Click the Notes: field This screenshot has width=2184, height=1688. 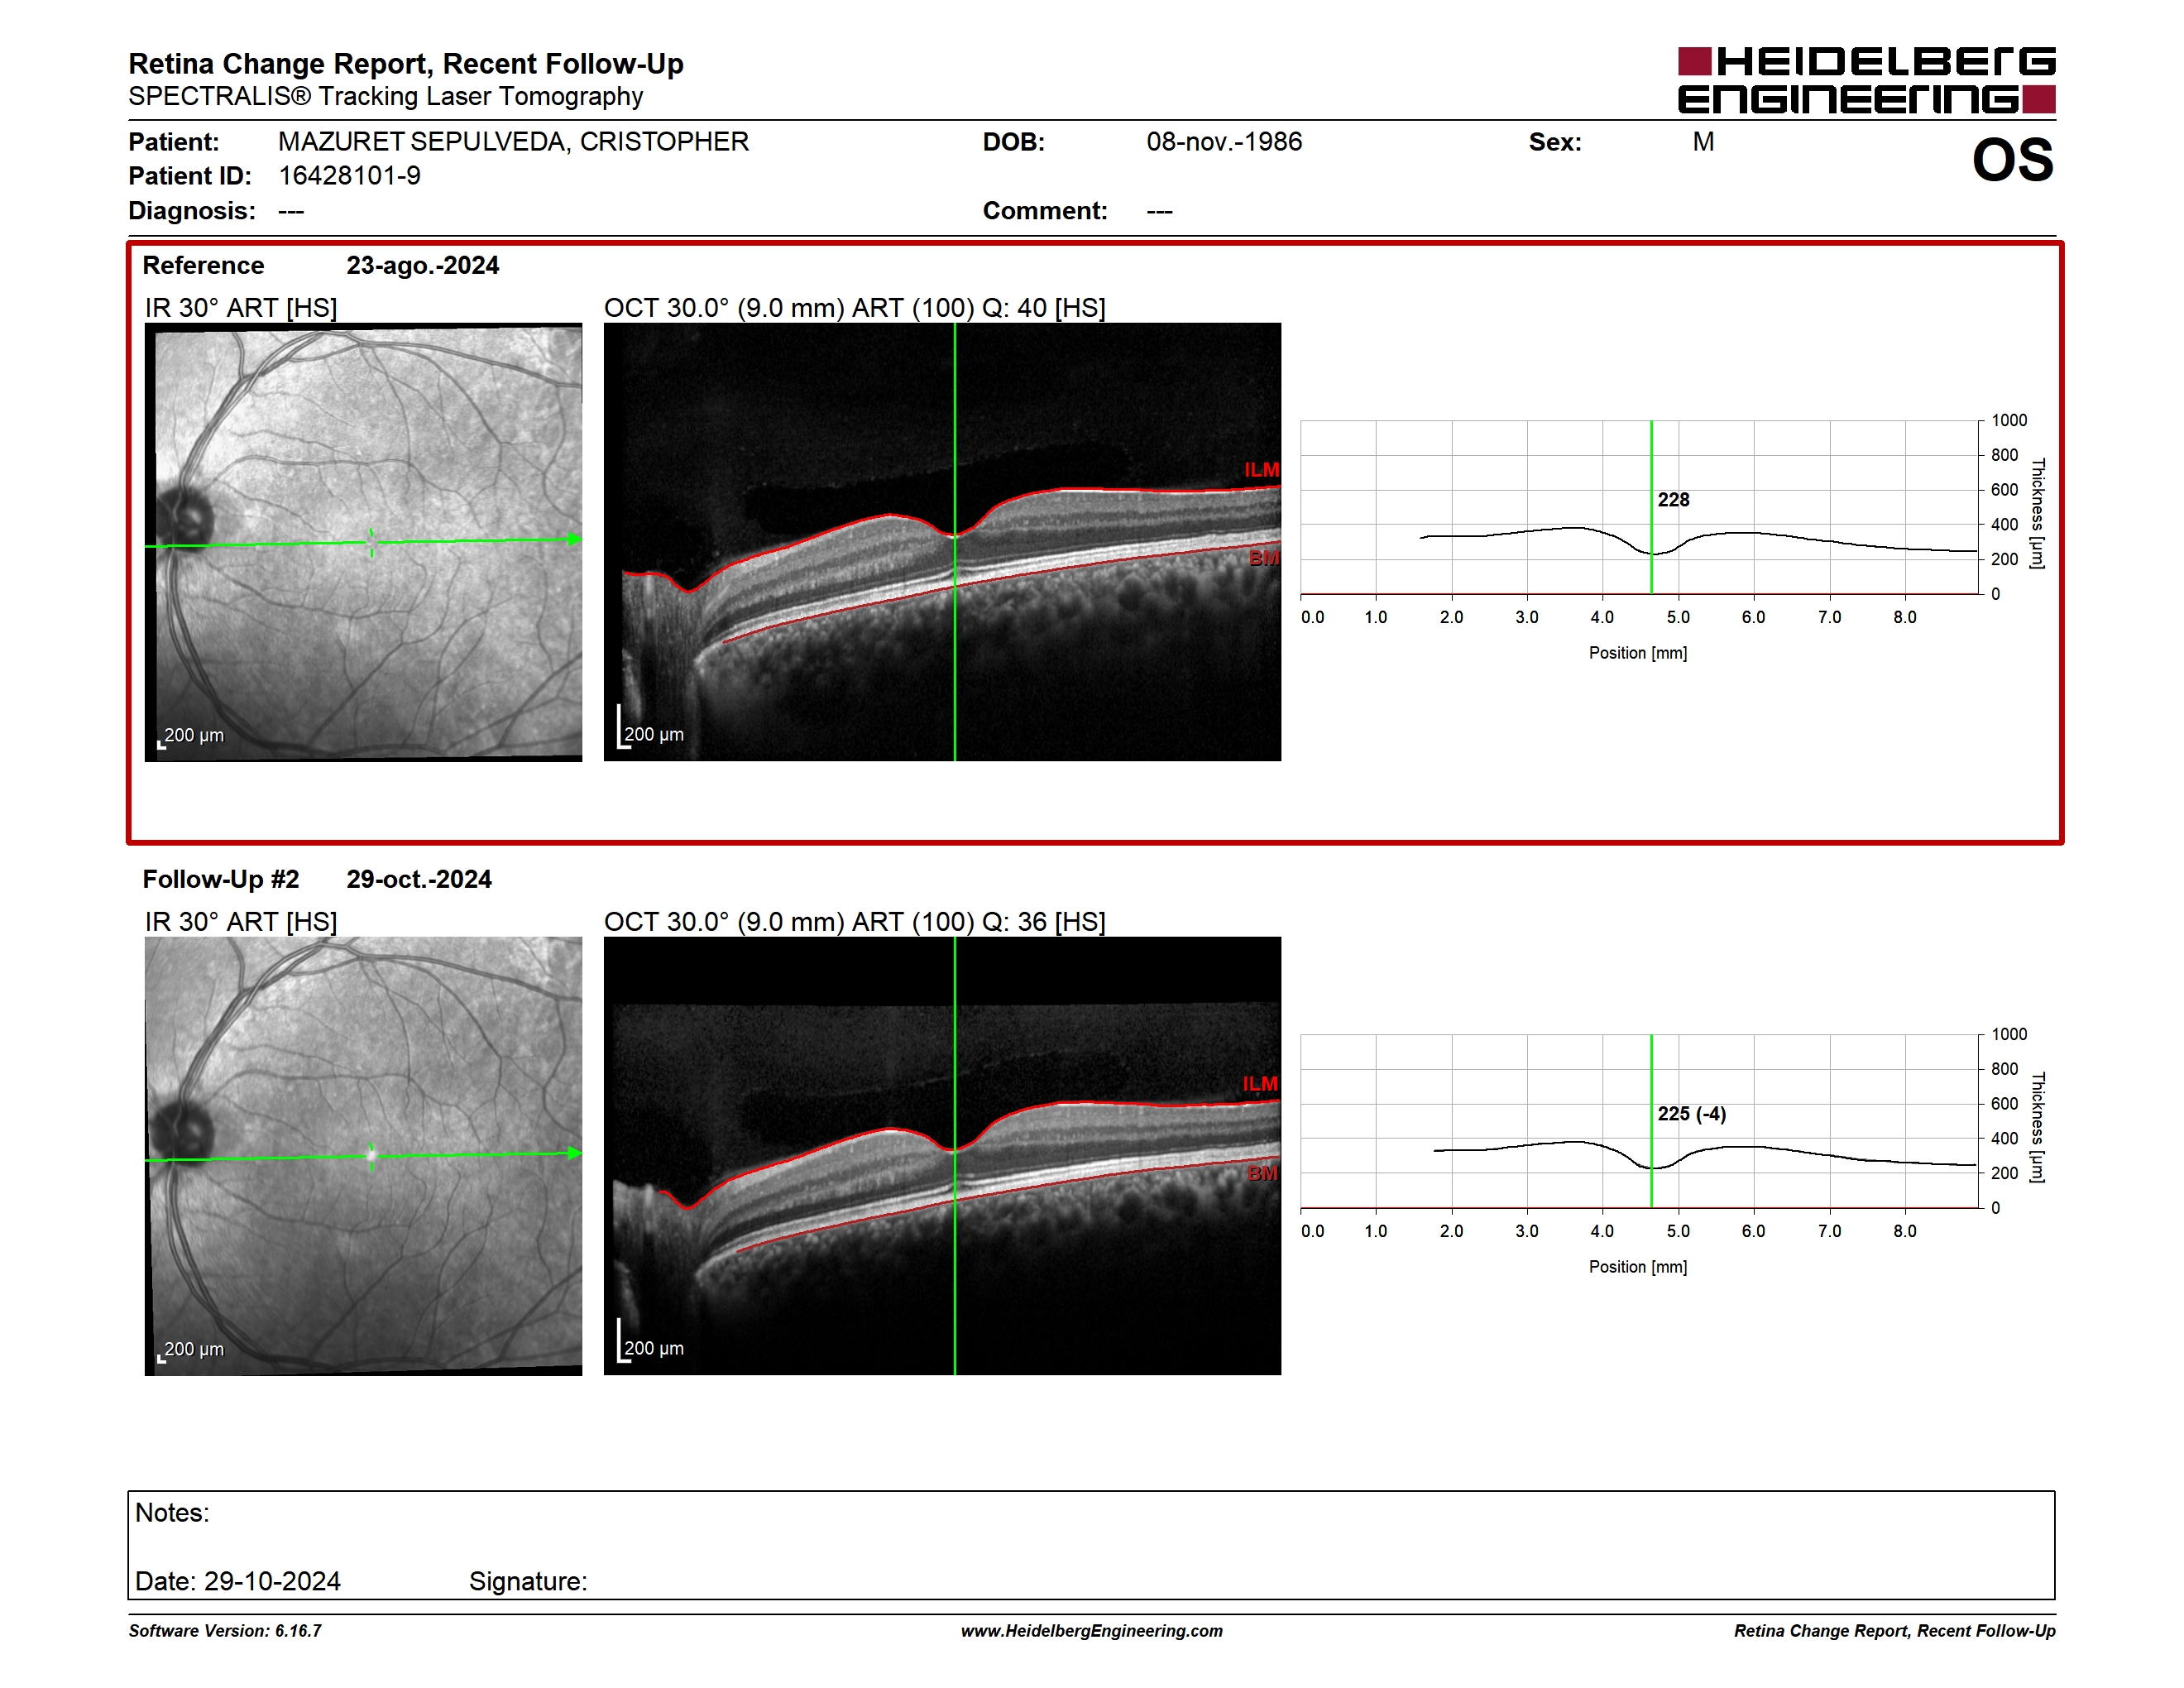(172, 1513)
